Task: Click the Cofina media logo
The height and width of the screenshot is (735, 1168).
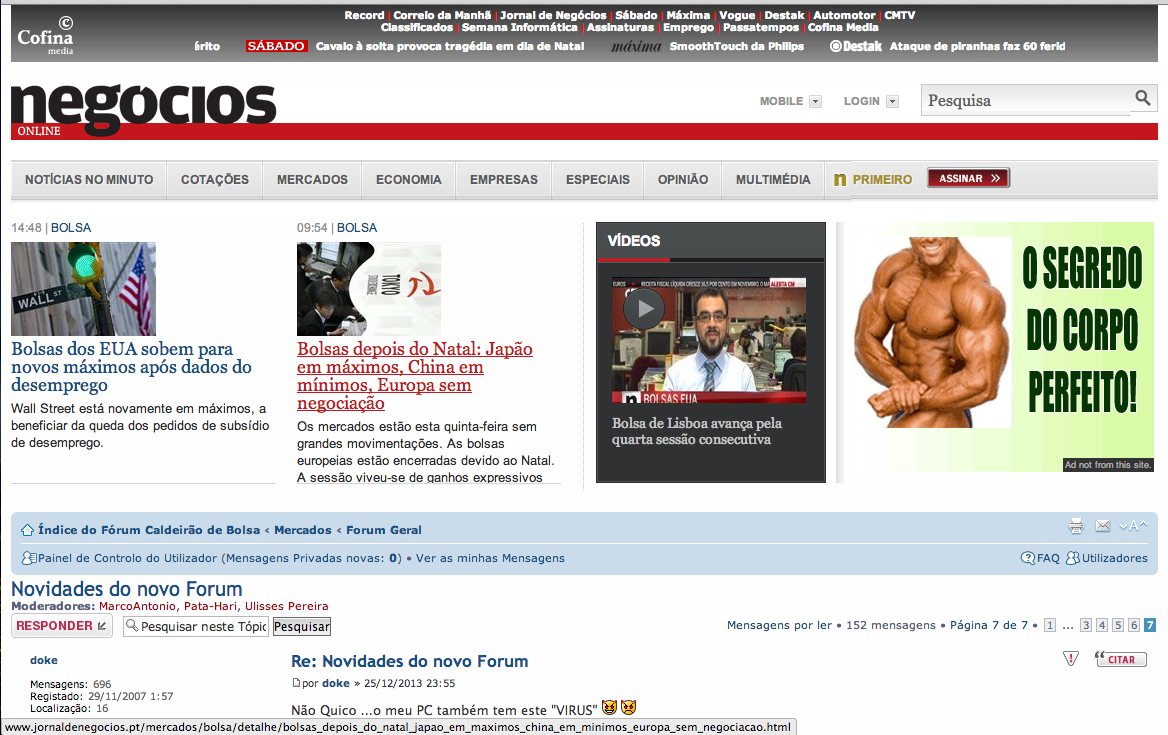Action: click(45, 35)
